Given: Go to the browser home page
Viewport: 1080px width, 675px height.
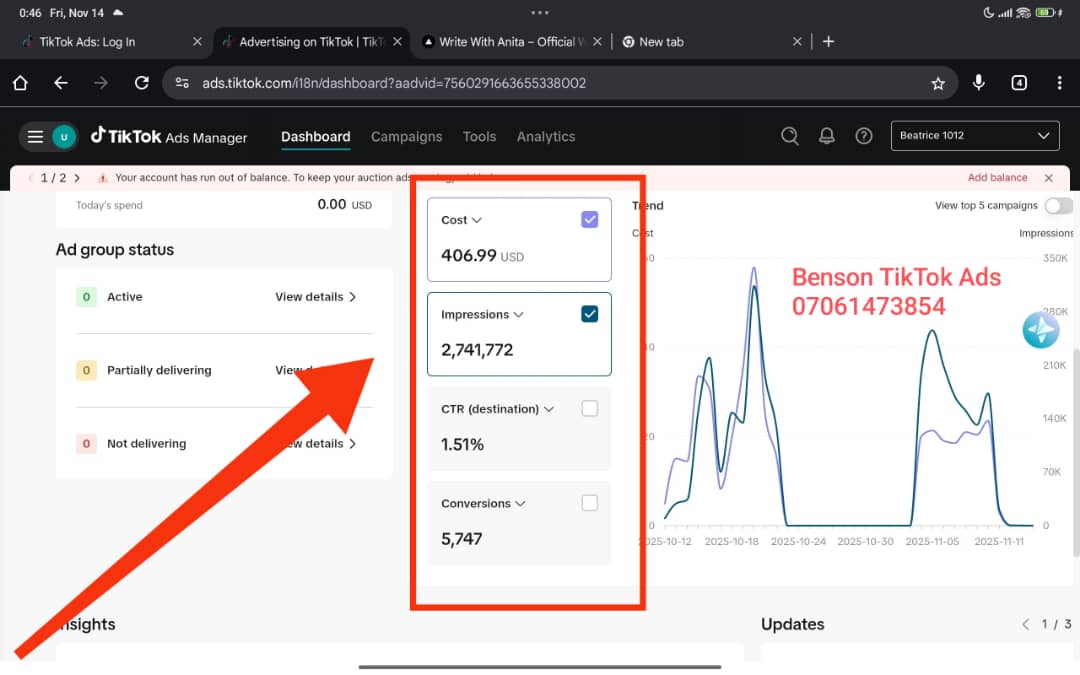Looking at the screenshot, I should coord(20,83).
